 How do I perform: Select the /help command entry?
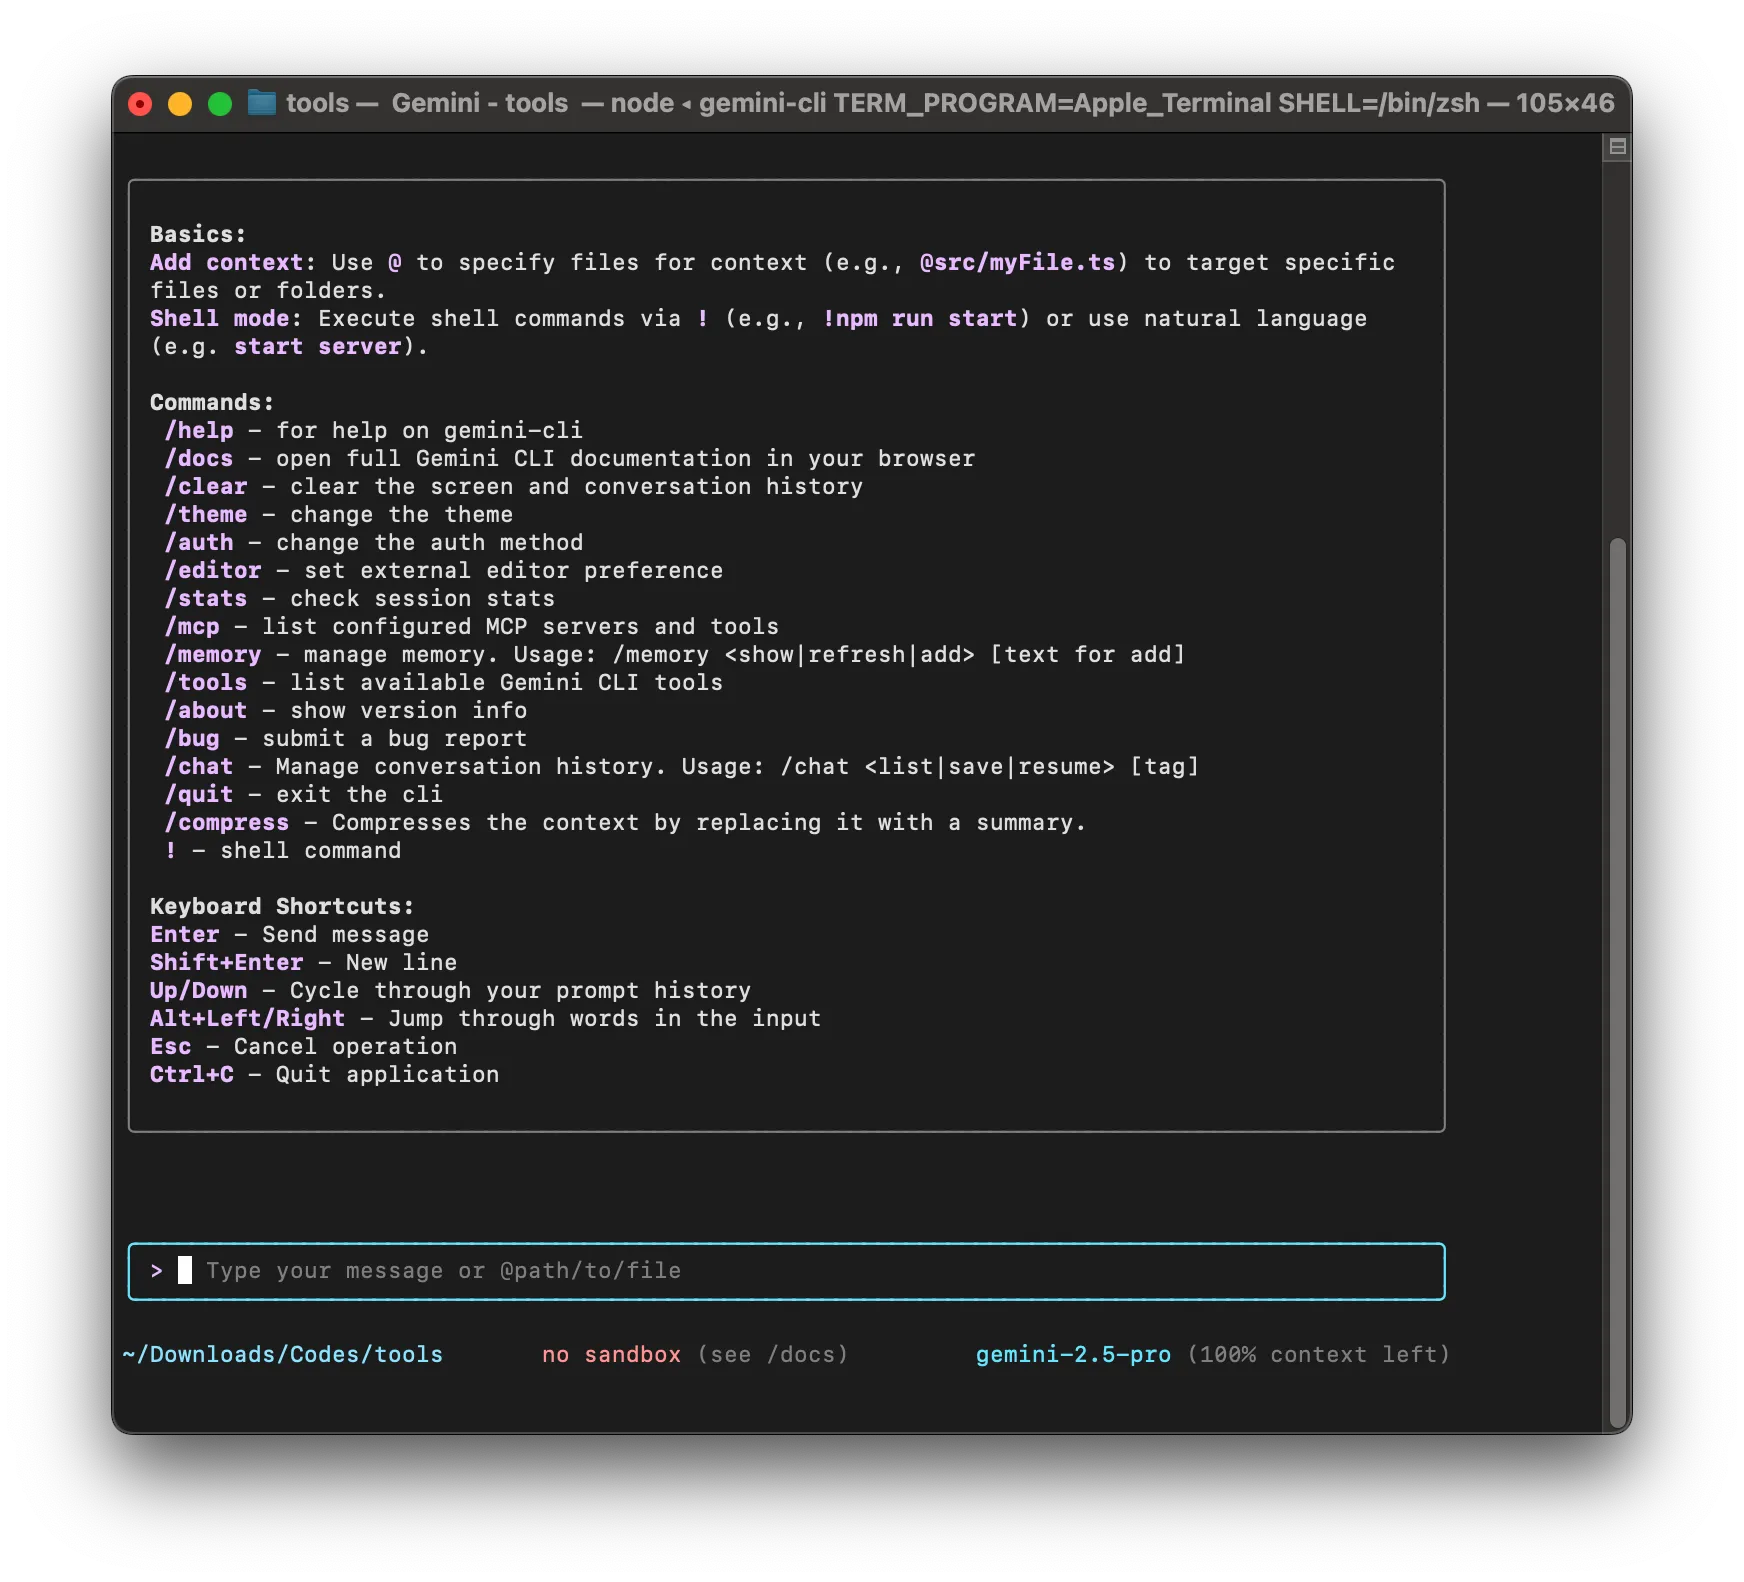click(x=199, y=430)
